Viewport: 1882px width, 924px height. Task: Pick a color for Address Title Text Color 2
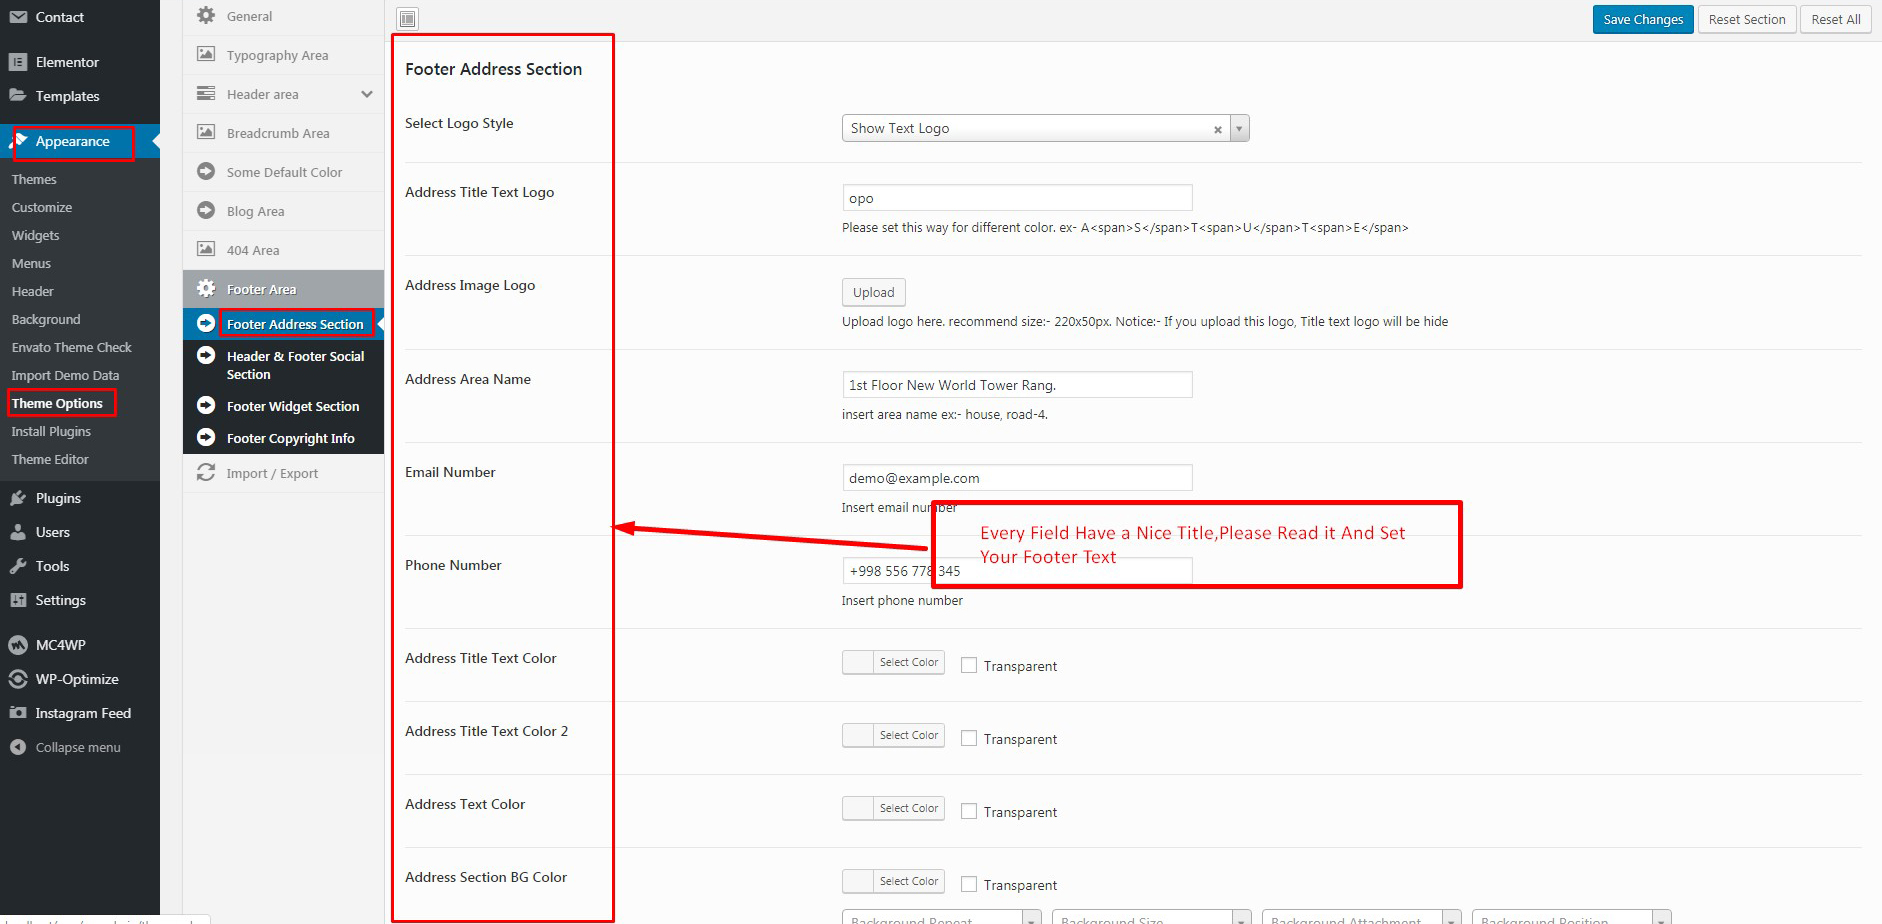[893, 735]
